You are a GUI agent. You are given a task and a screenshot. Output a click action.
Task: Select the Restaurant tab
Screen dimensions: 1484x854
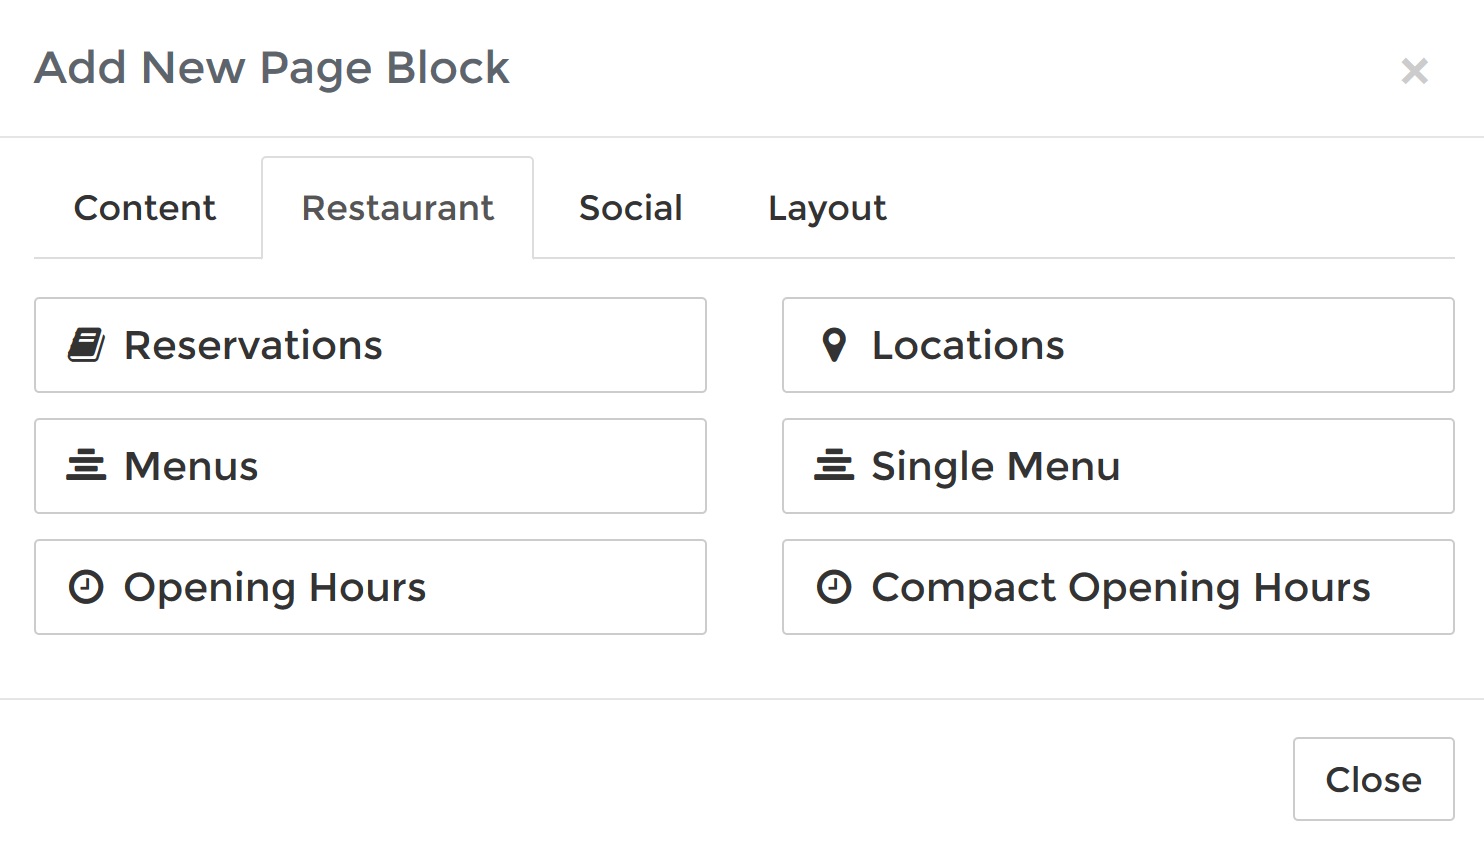(x=397, y=208)
